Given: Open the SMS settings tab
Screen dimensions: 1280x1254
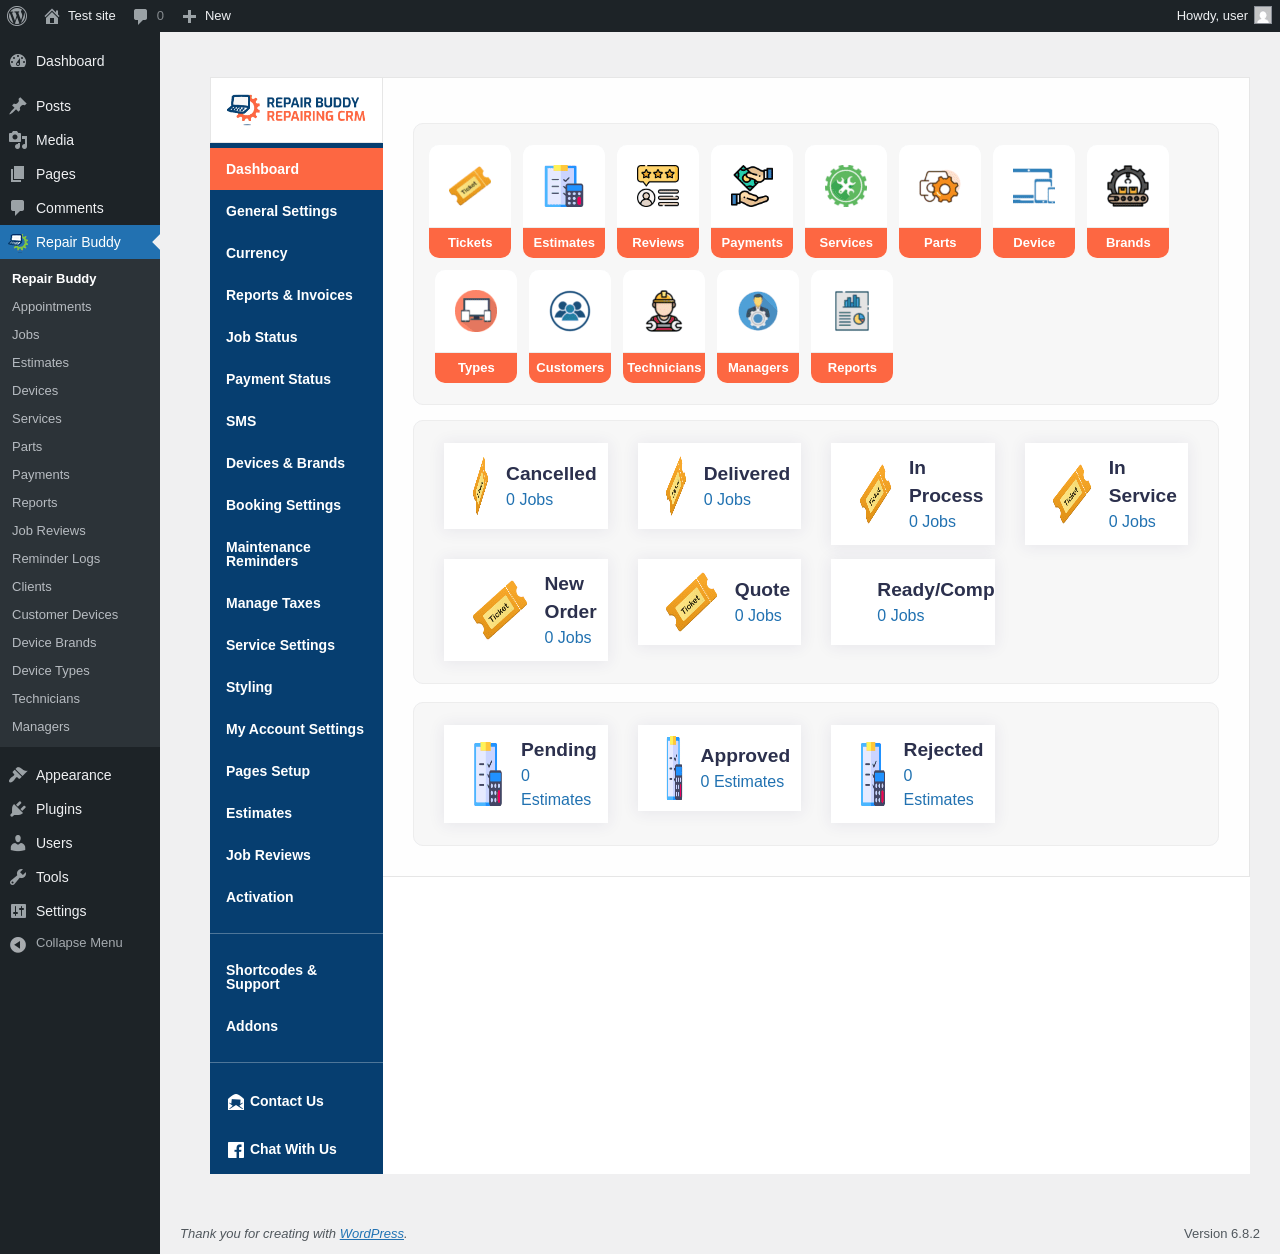Looking at the screenshot, I should (x=296, y=421).
